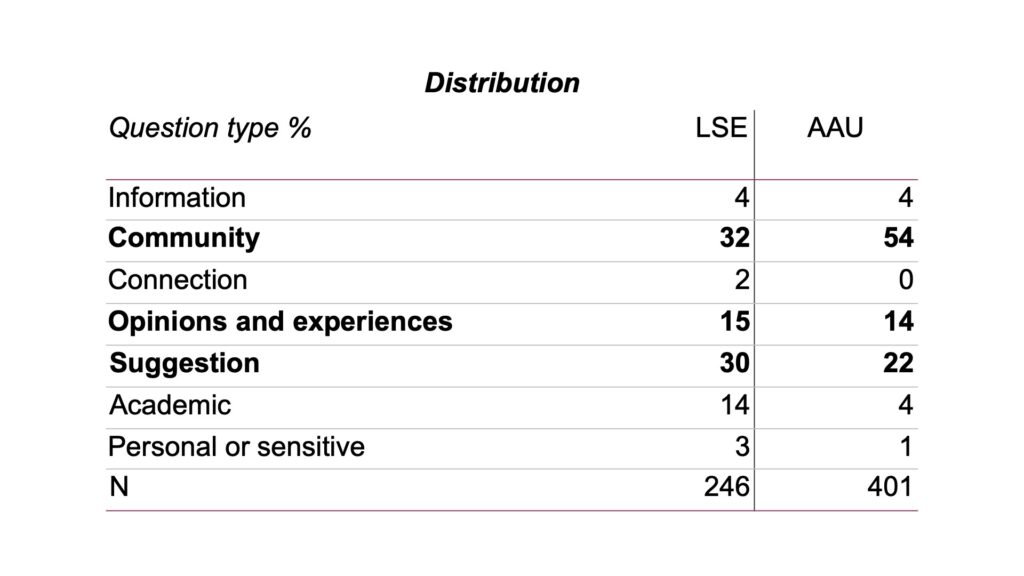Click the AAU column header
1024x576 pixels.
834,129
